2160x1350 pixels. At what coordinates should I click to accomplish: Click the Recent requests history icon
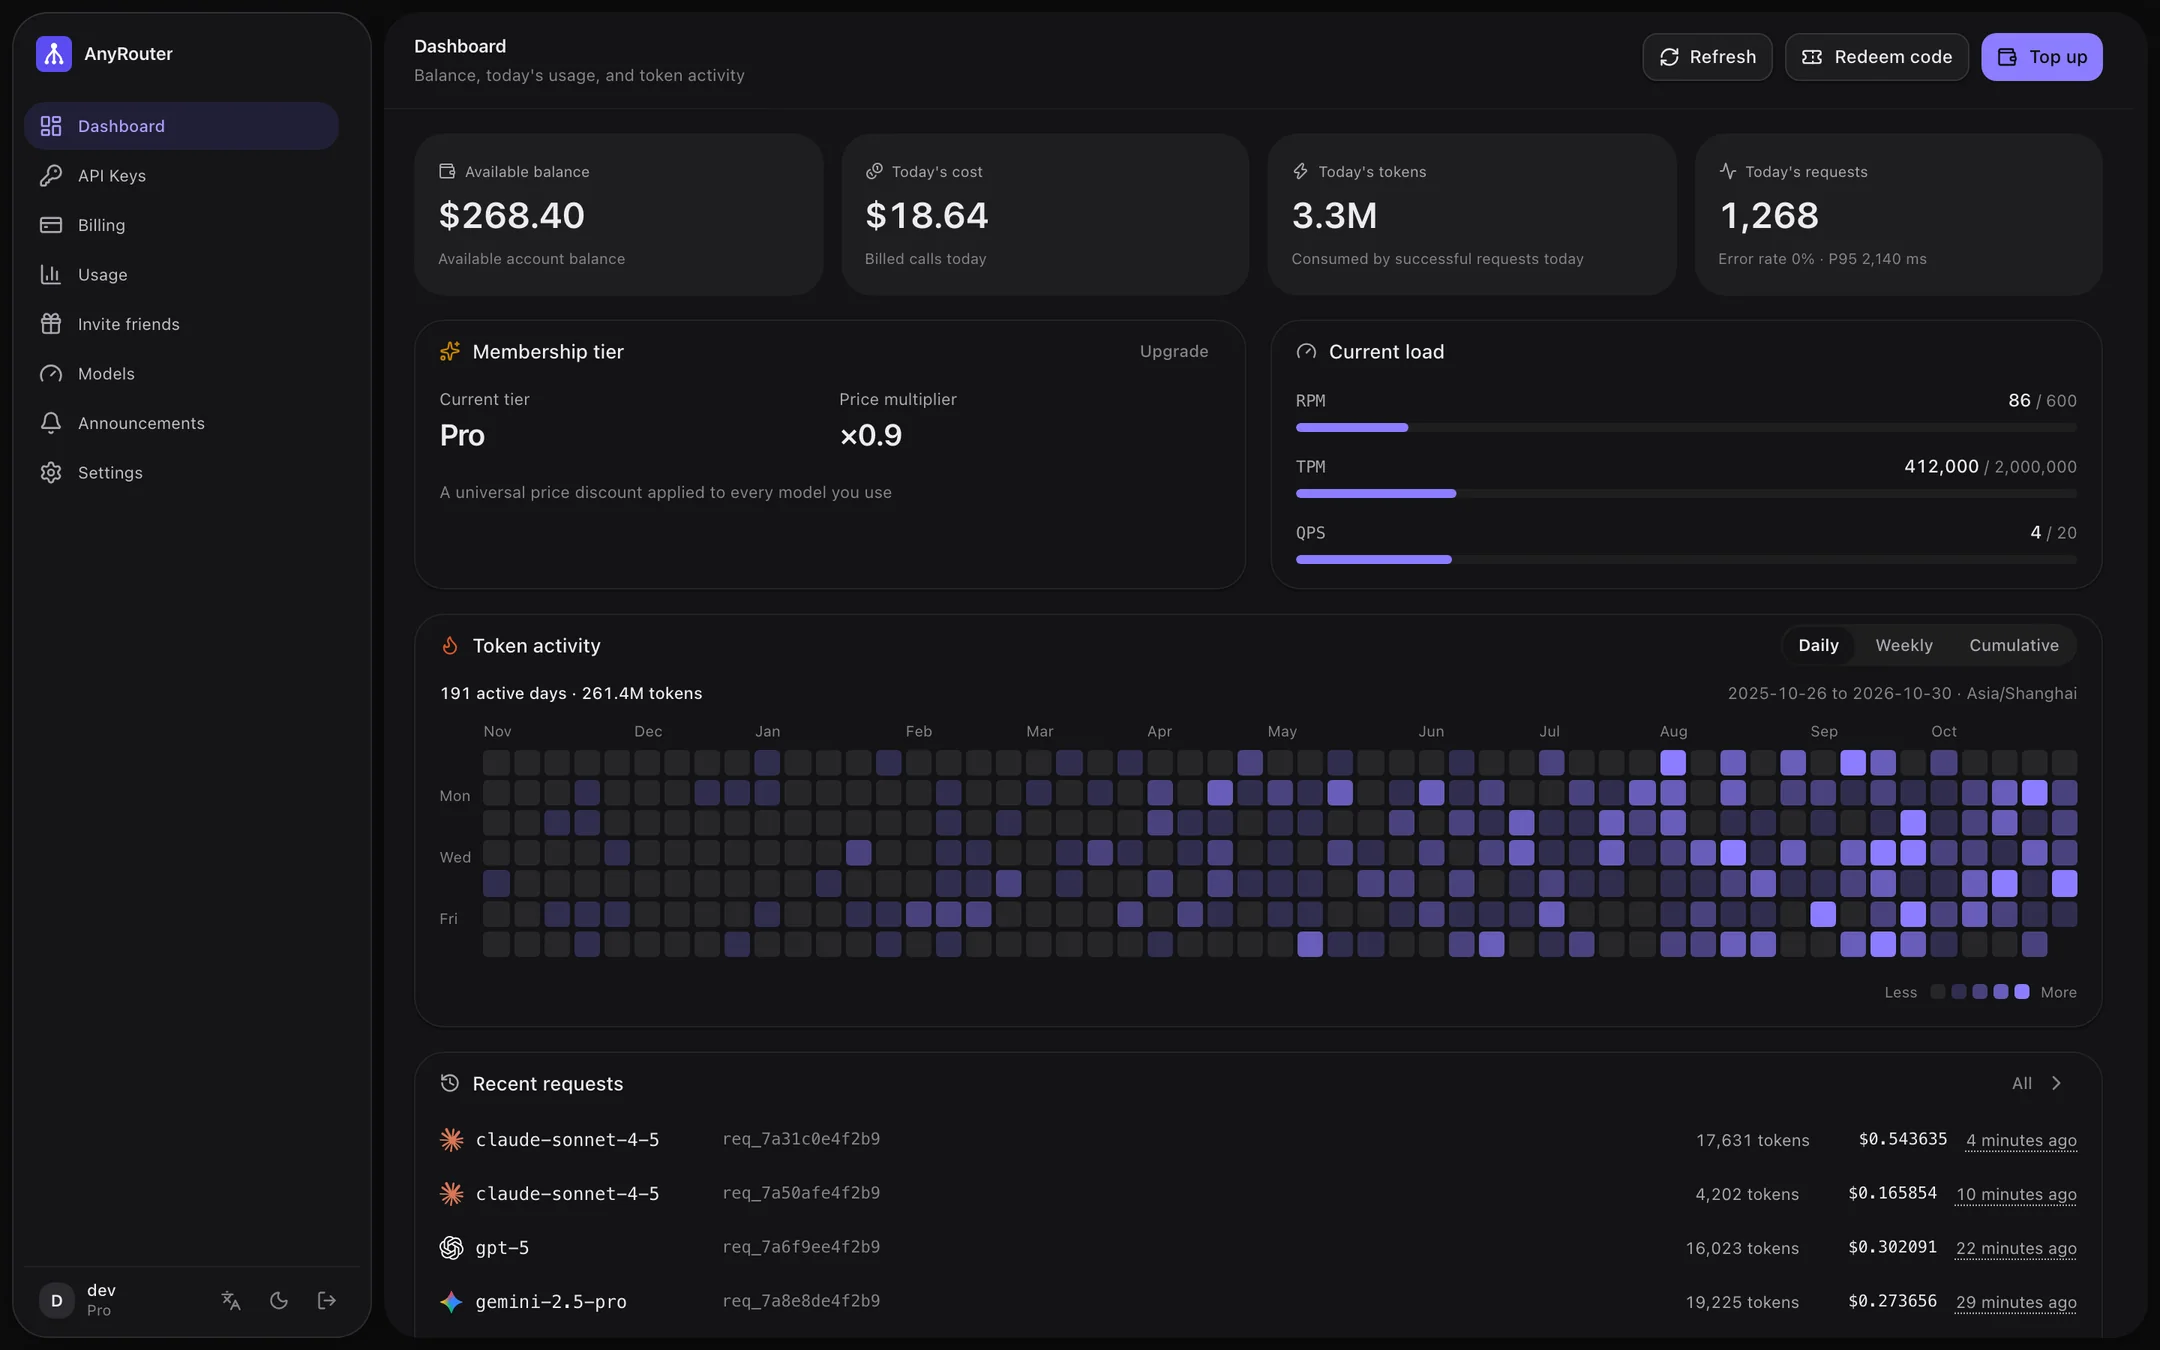tap(450, 1083)
